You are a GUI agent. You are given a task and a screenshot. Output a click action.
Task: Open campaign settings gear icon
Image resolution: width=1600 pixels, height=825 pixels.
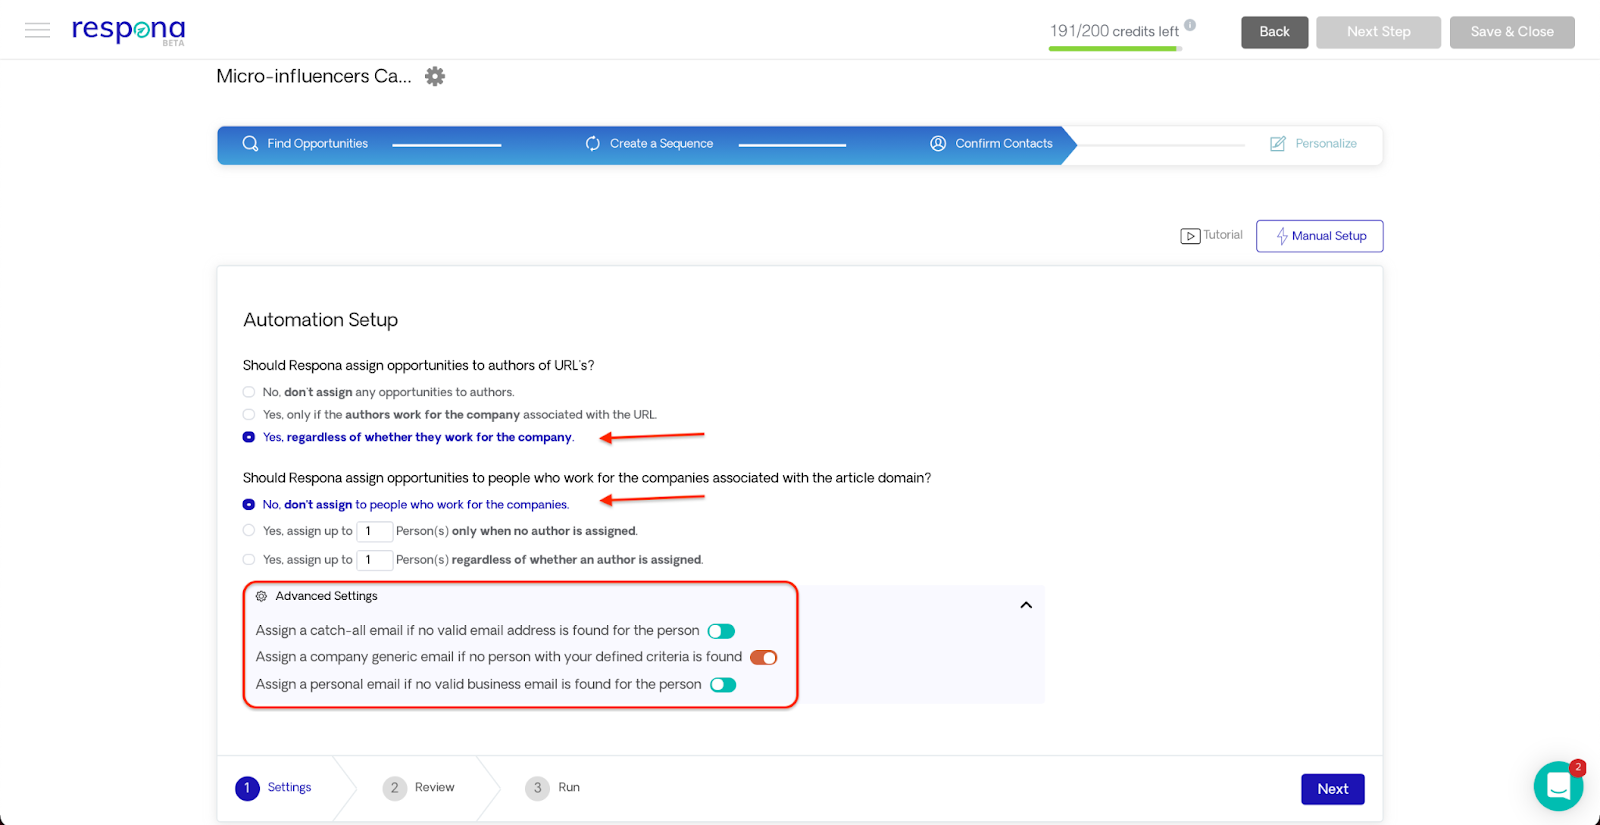coord(435,76)
